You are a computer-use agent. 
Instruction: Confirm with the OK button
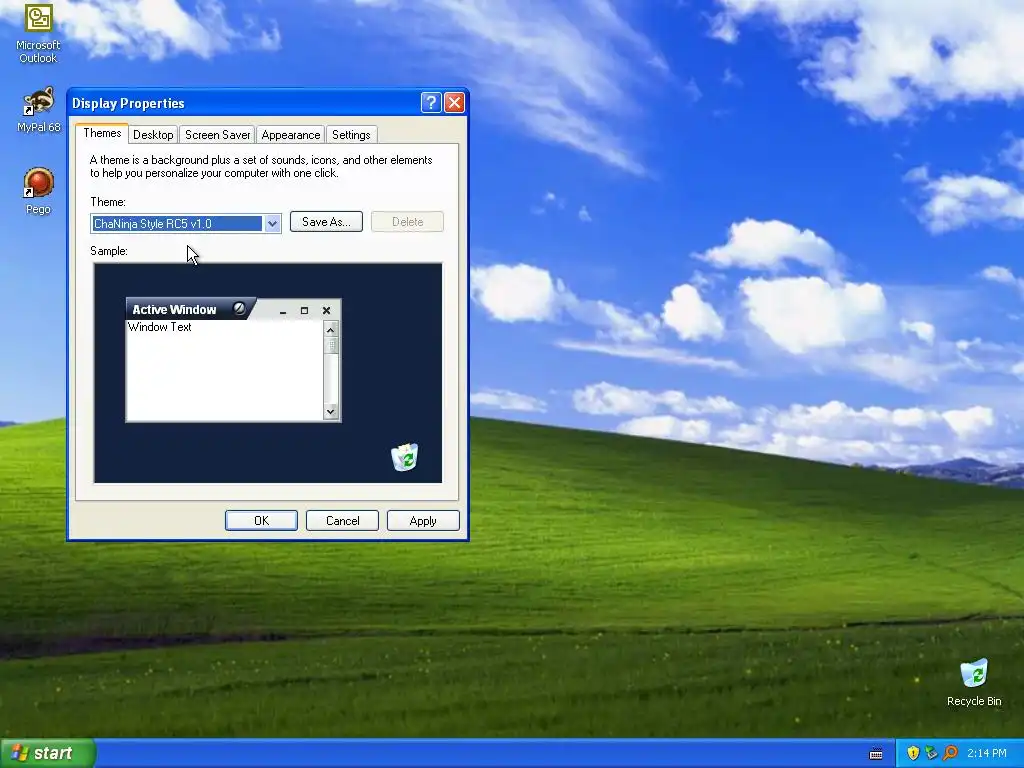(261, 520)
